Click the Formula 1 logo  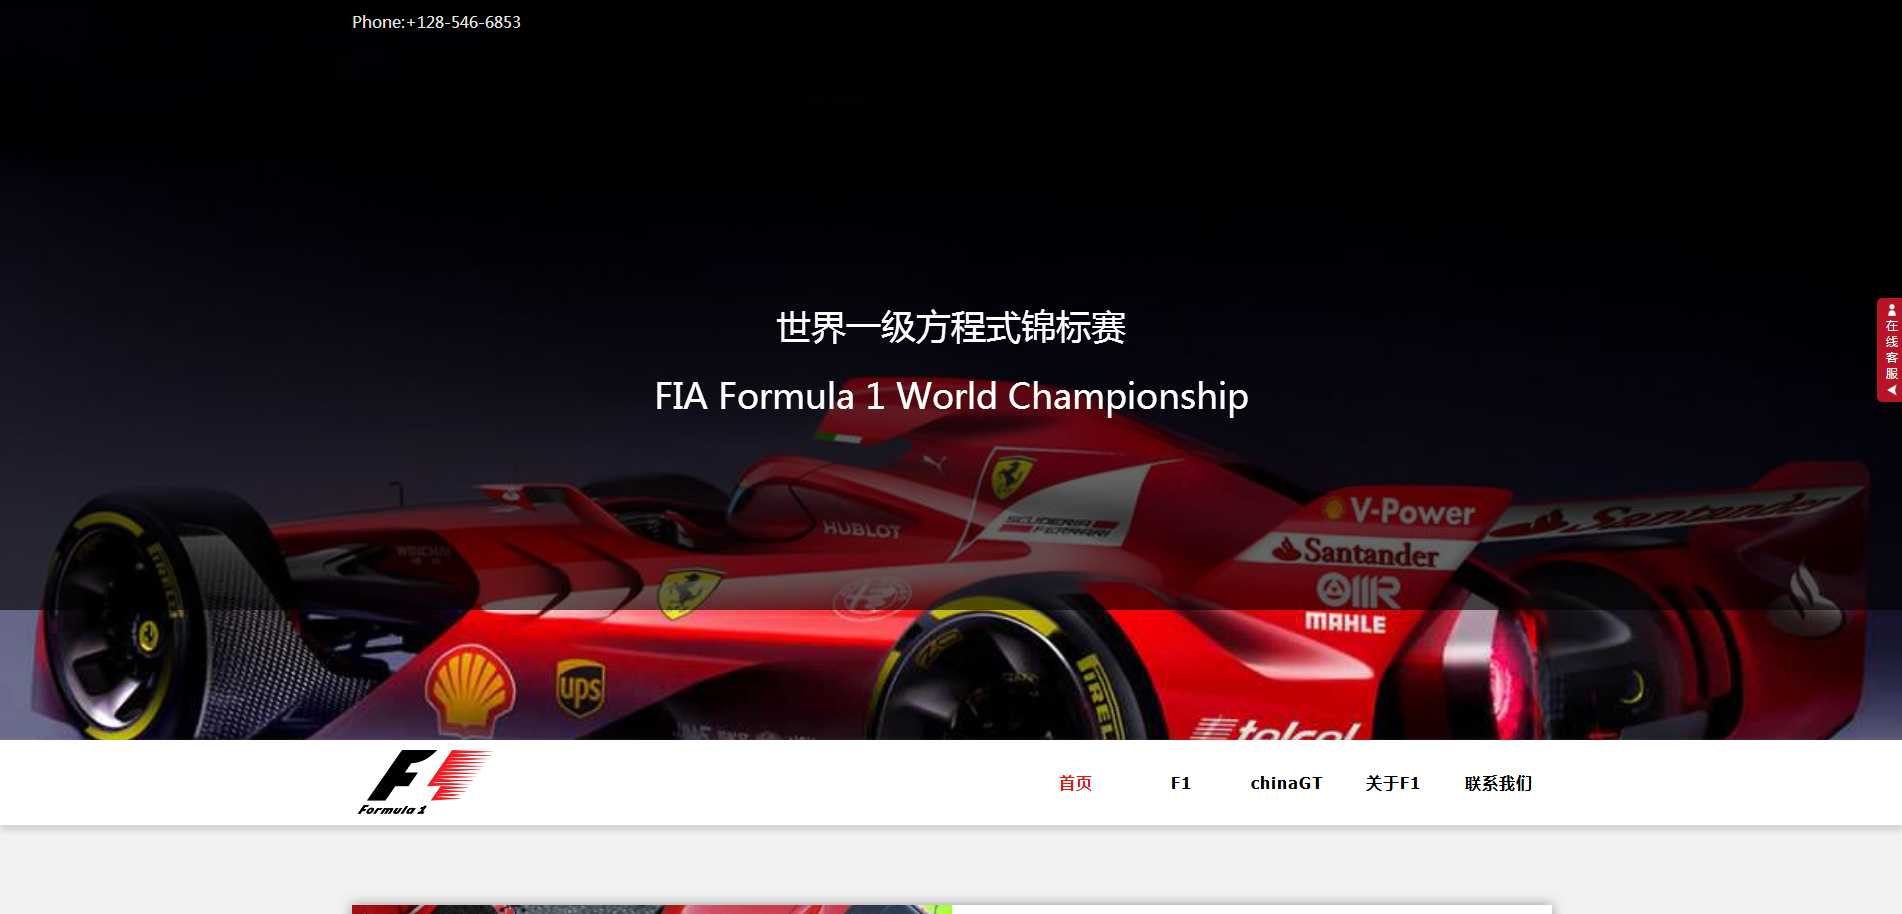coord(424,782)
